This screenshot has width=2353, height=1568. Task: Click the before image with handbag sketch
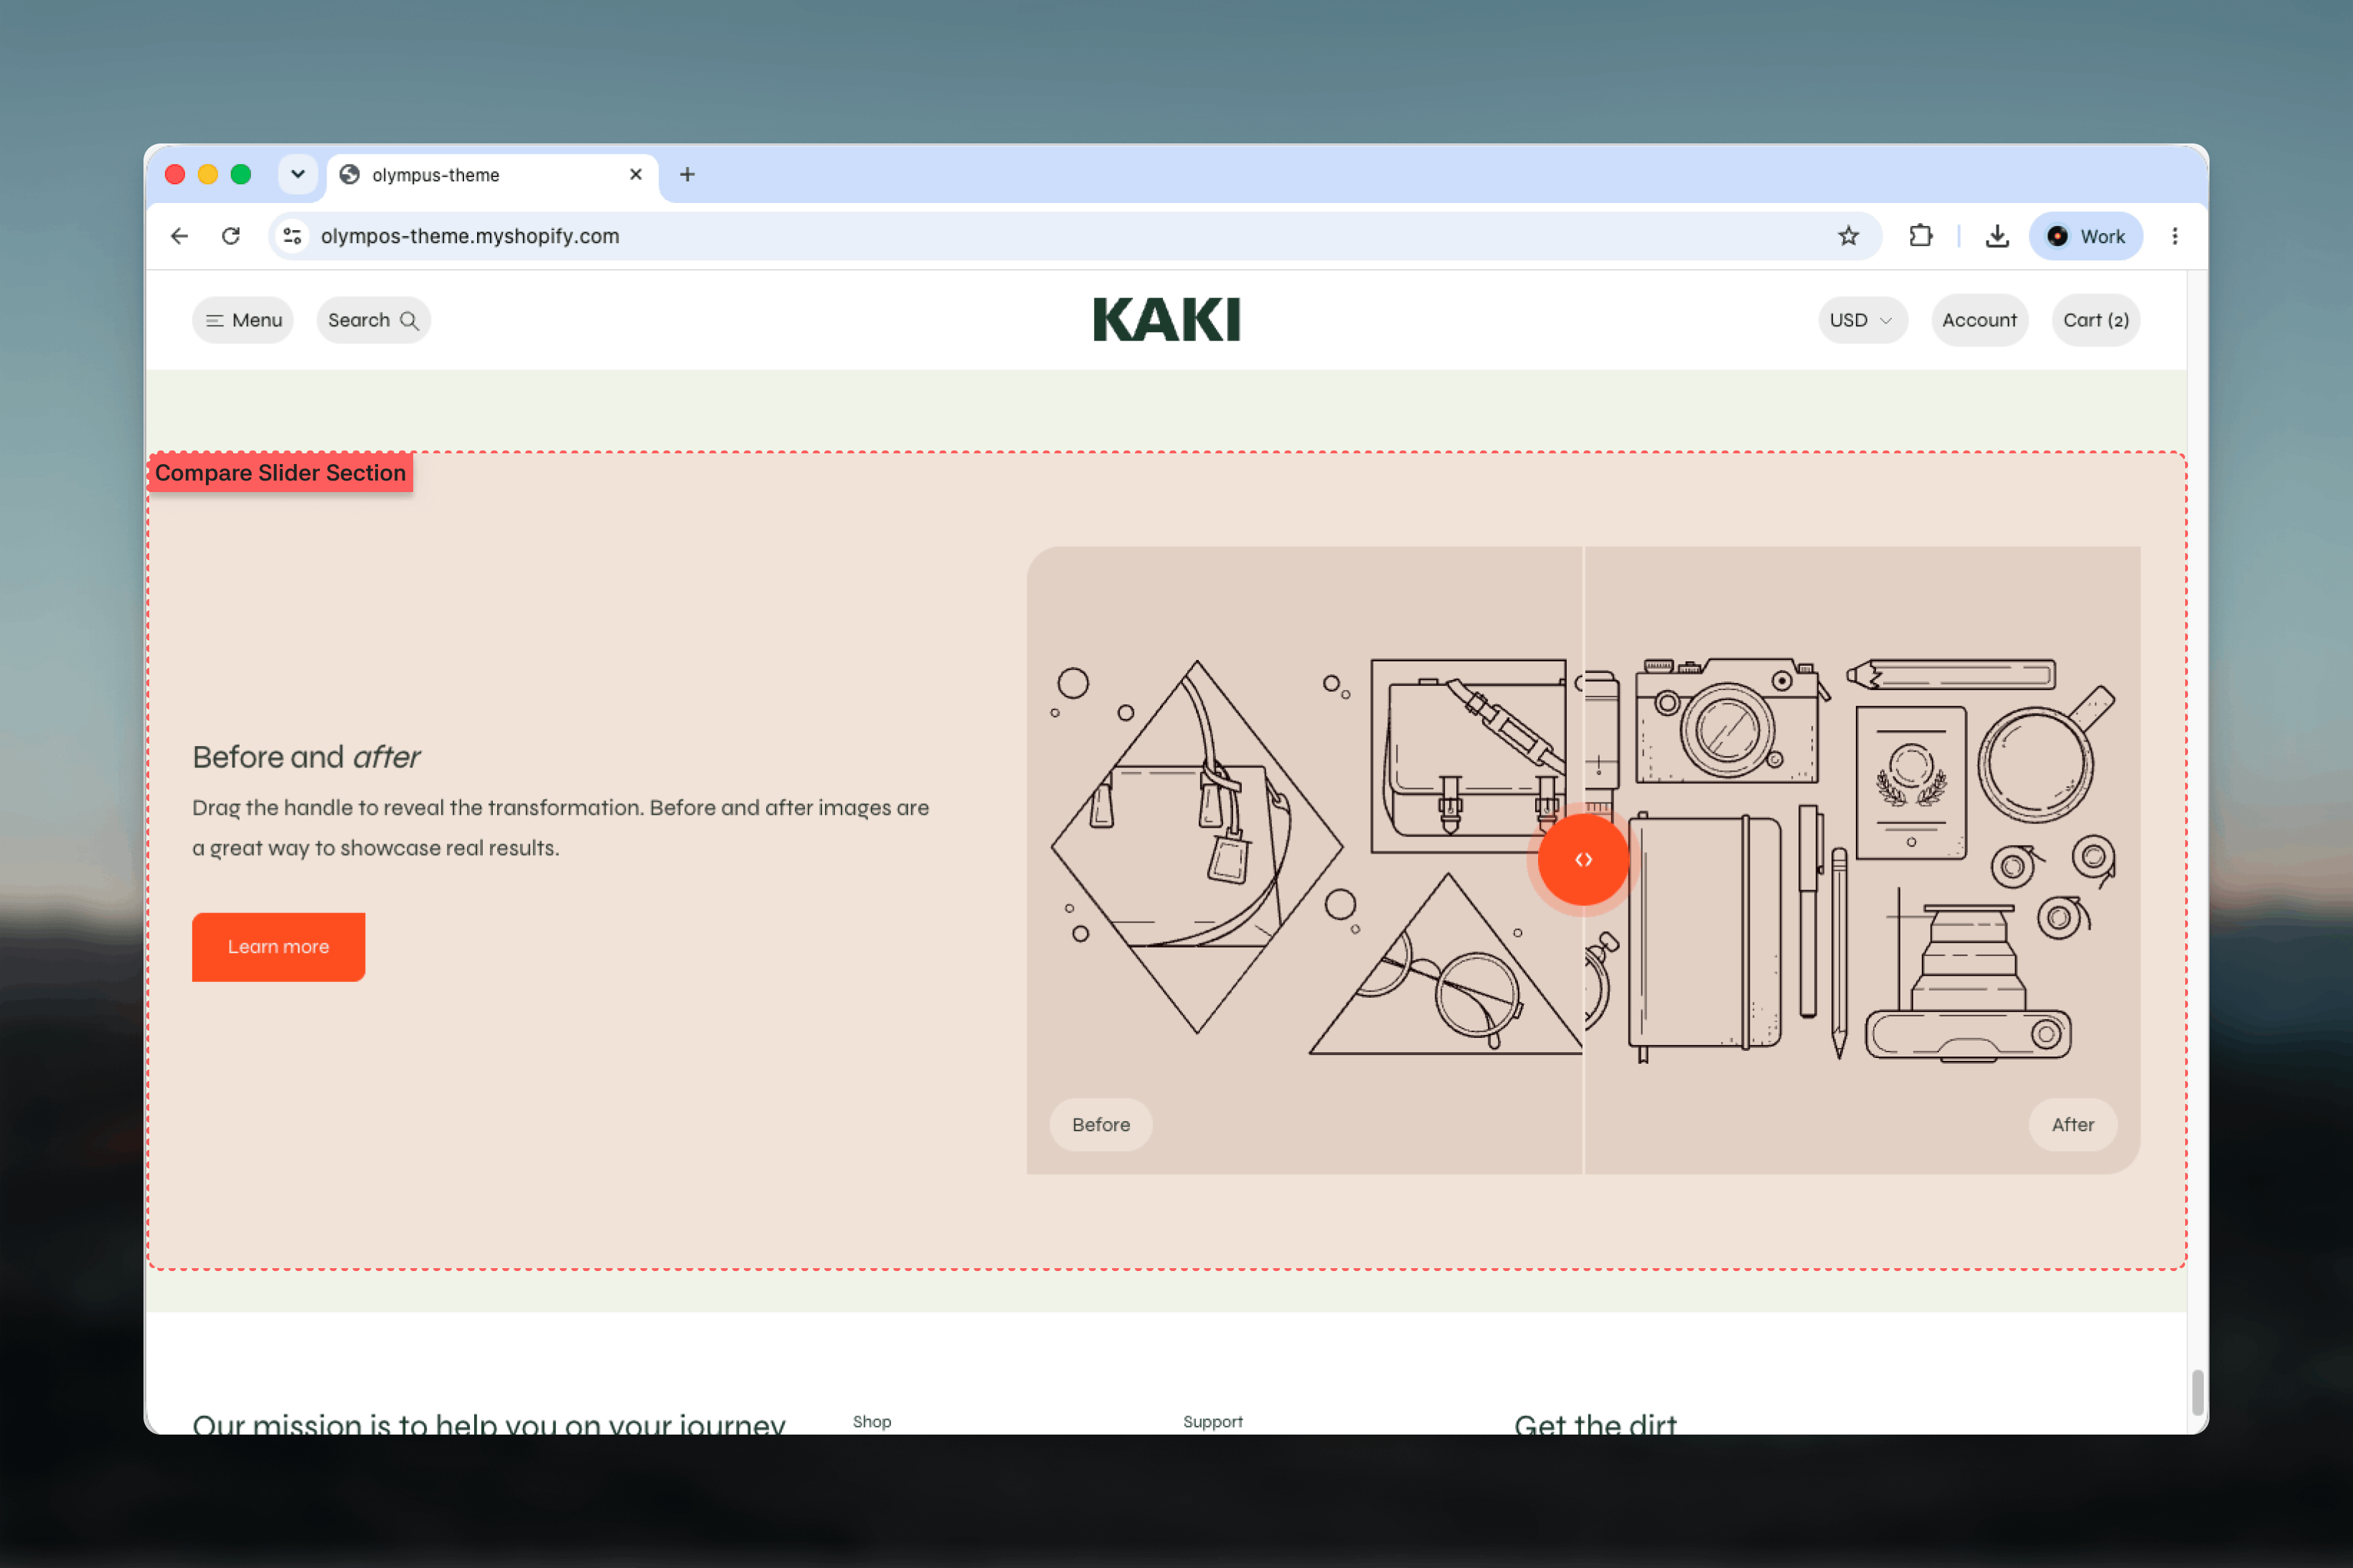point(1304,860)
